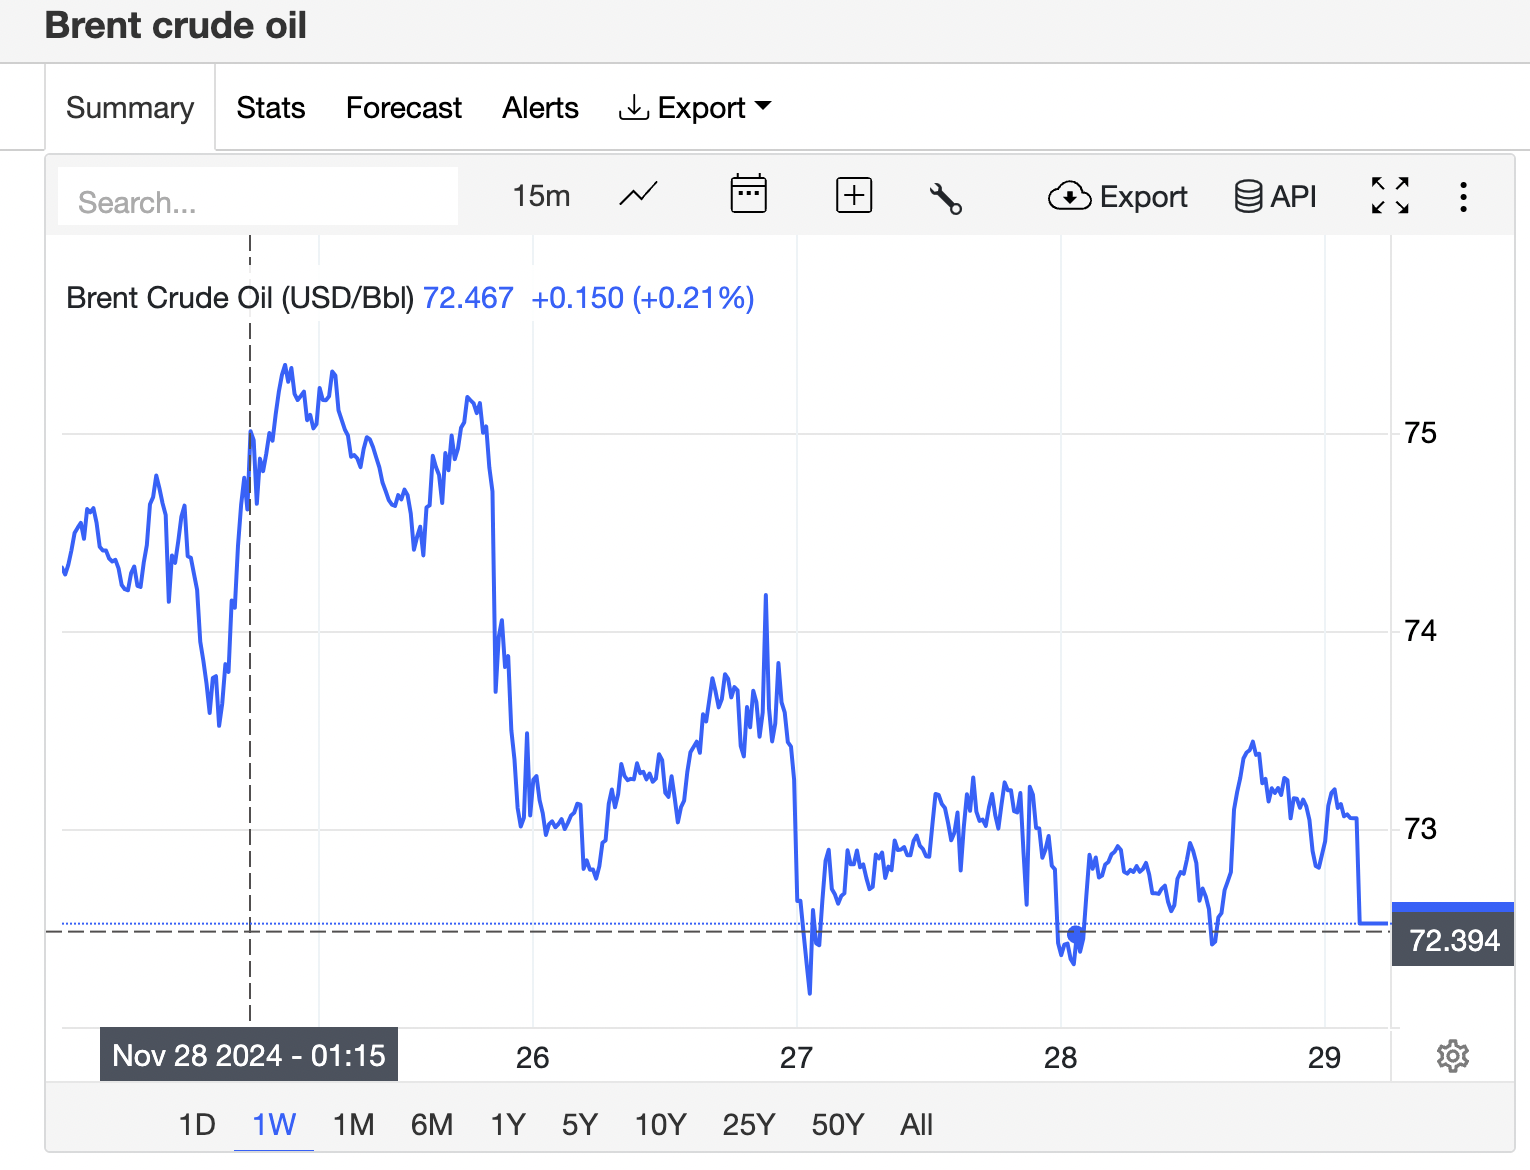This screenshot has height=1170, width=1530.
Task: Click the Nov 28 2024 - 01:15 date tooltip
Action: coord(249,1054)
